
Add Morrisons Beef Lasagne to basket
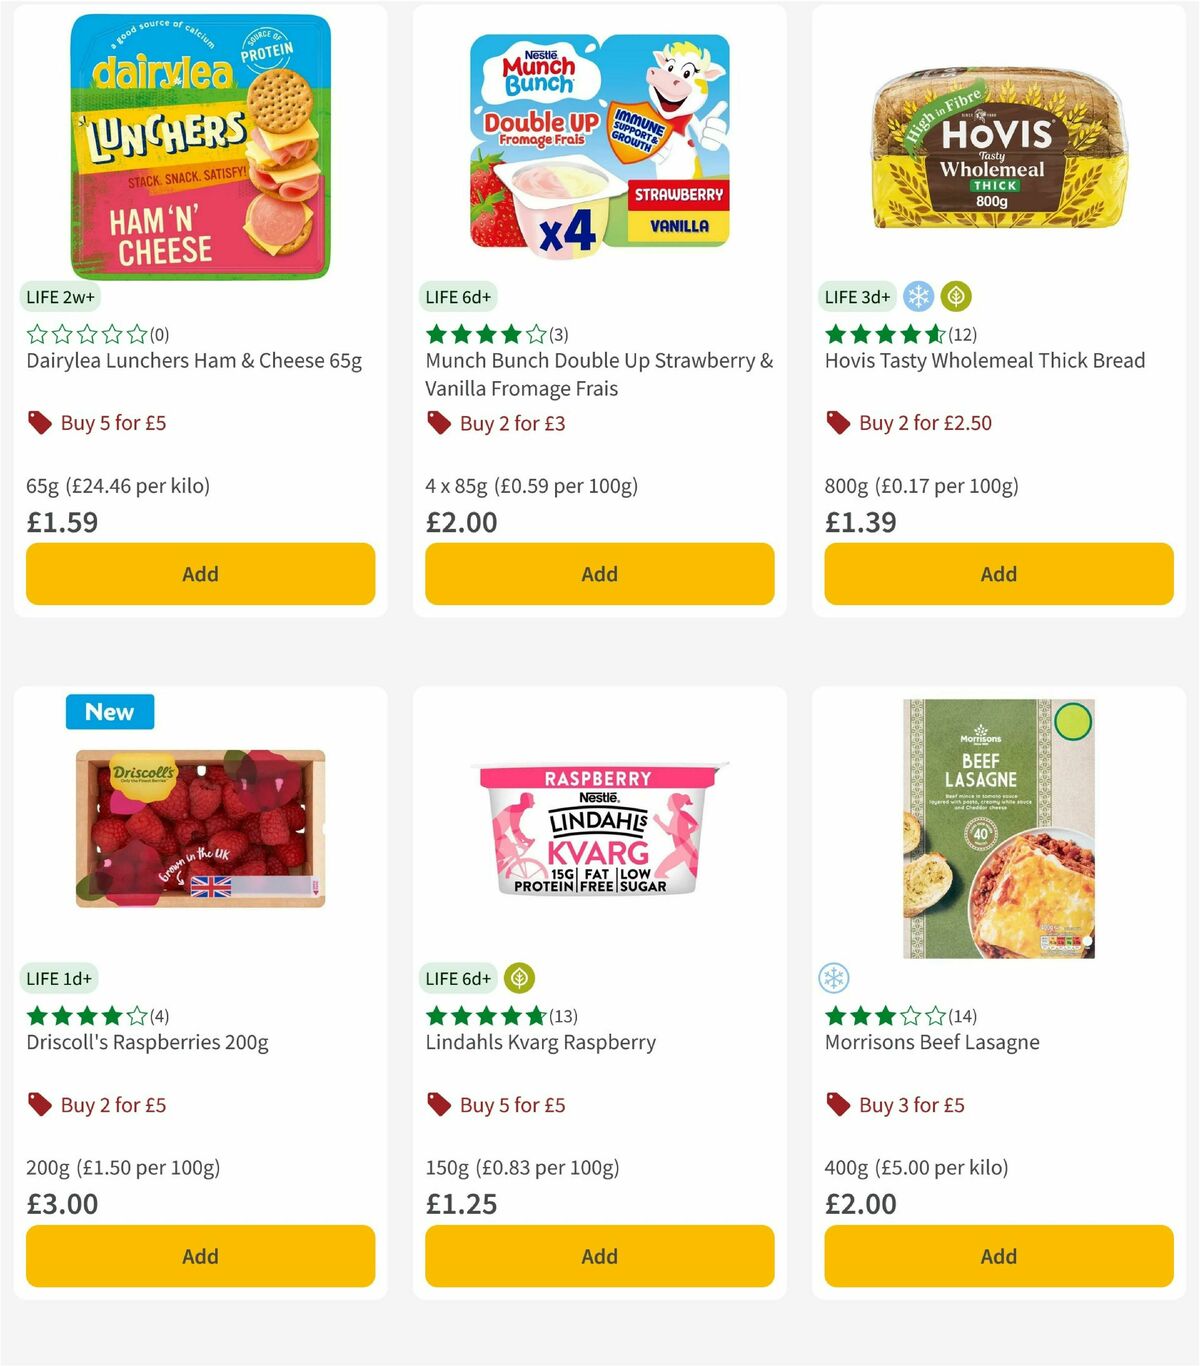(998, 1256)
